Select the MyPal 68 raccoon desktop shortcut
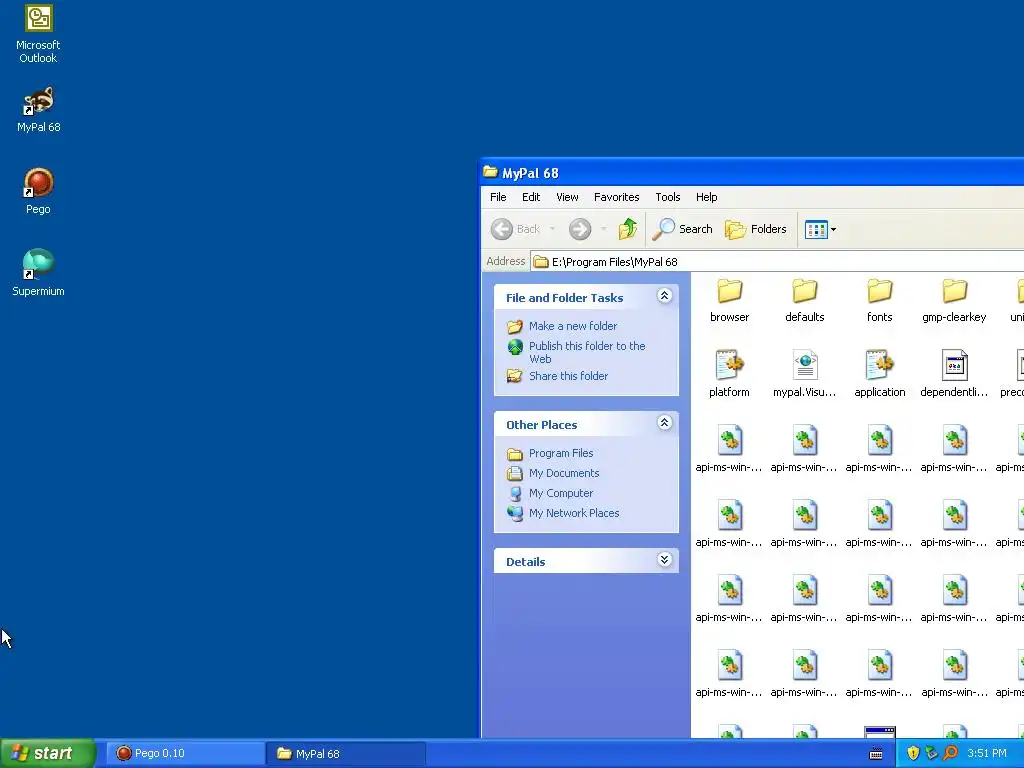 (38, 110)
